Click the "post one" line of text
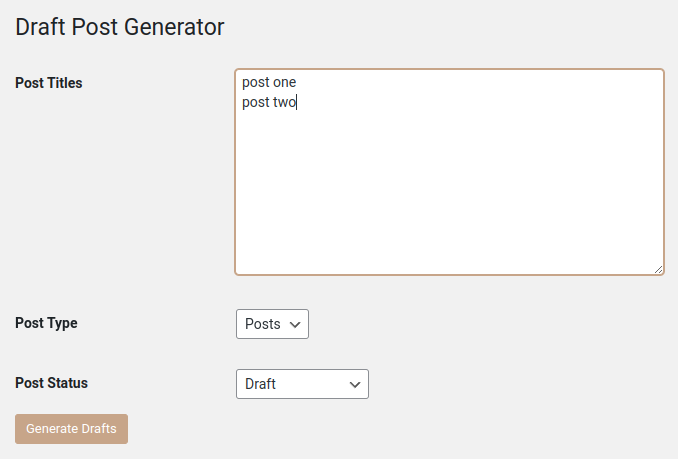Viewport: 678px width, 459px height. coord(269,82)
